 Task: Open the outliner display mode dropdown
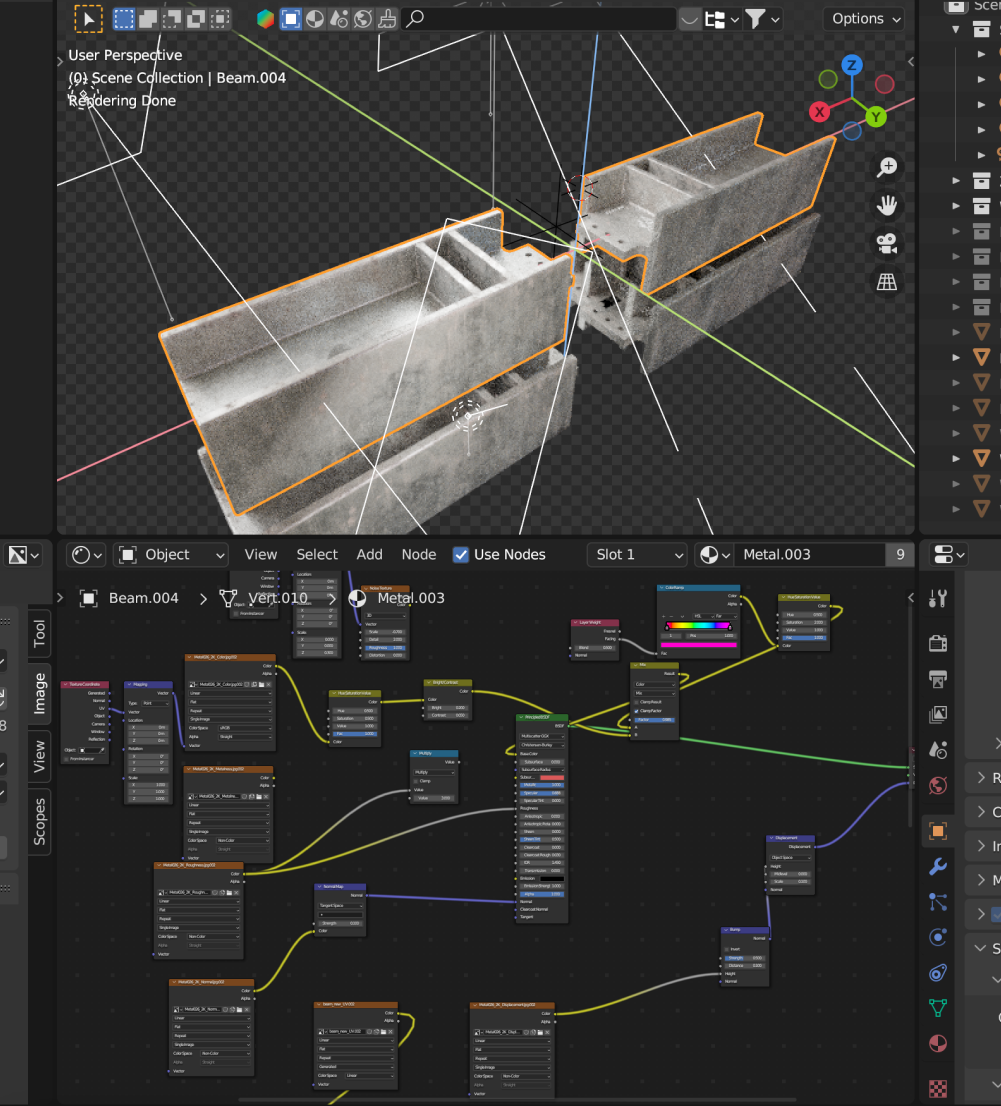tap(722, 19)
